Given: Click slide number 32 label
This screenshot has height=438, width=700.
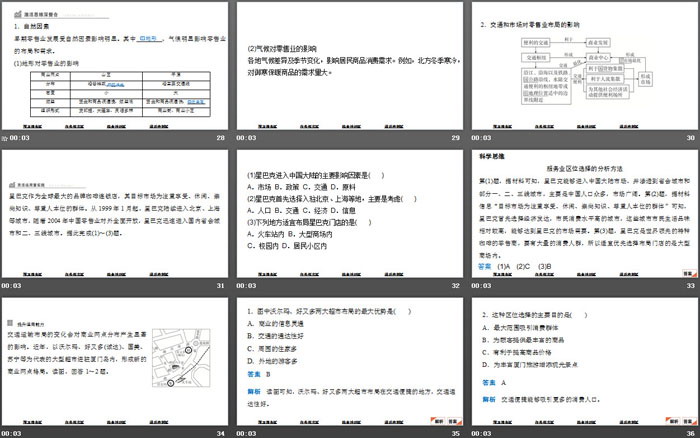Looking at the screenshot, I should click(x=455, y=286).
